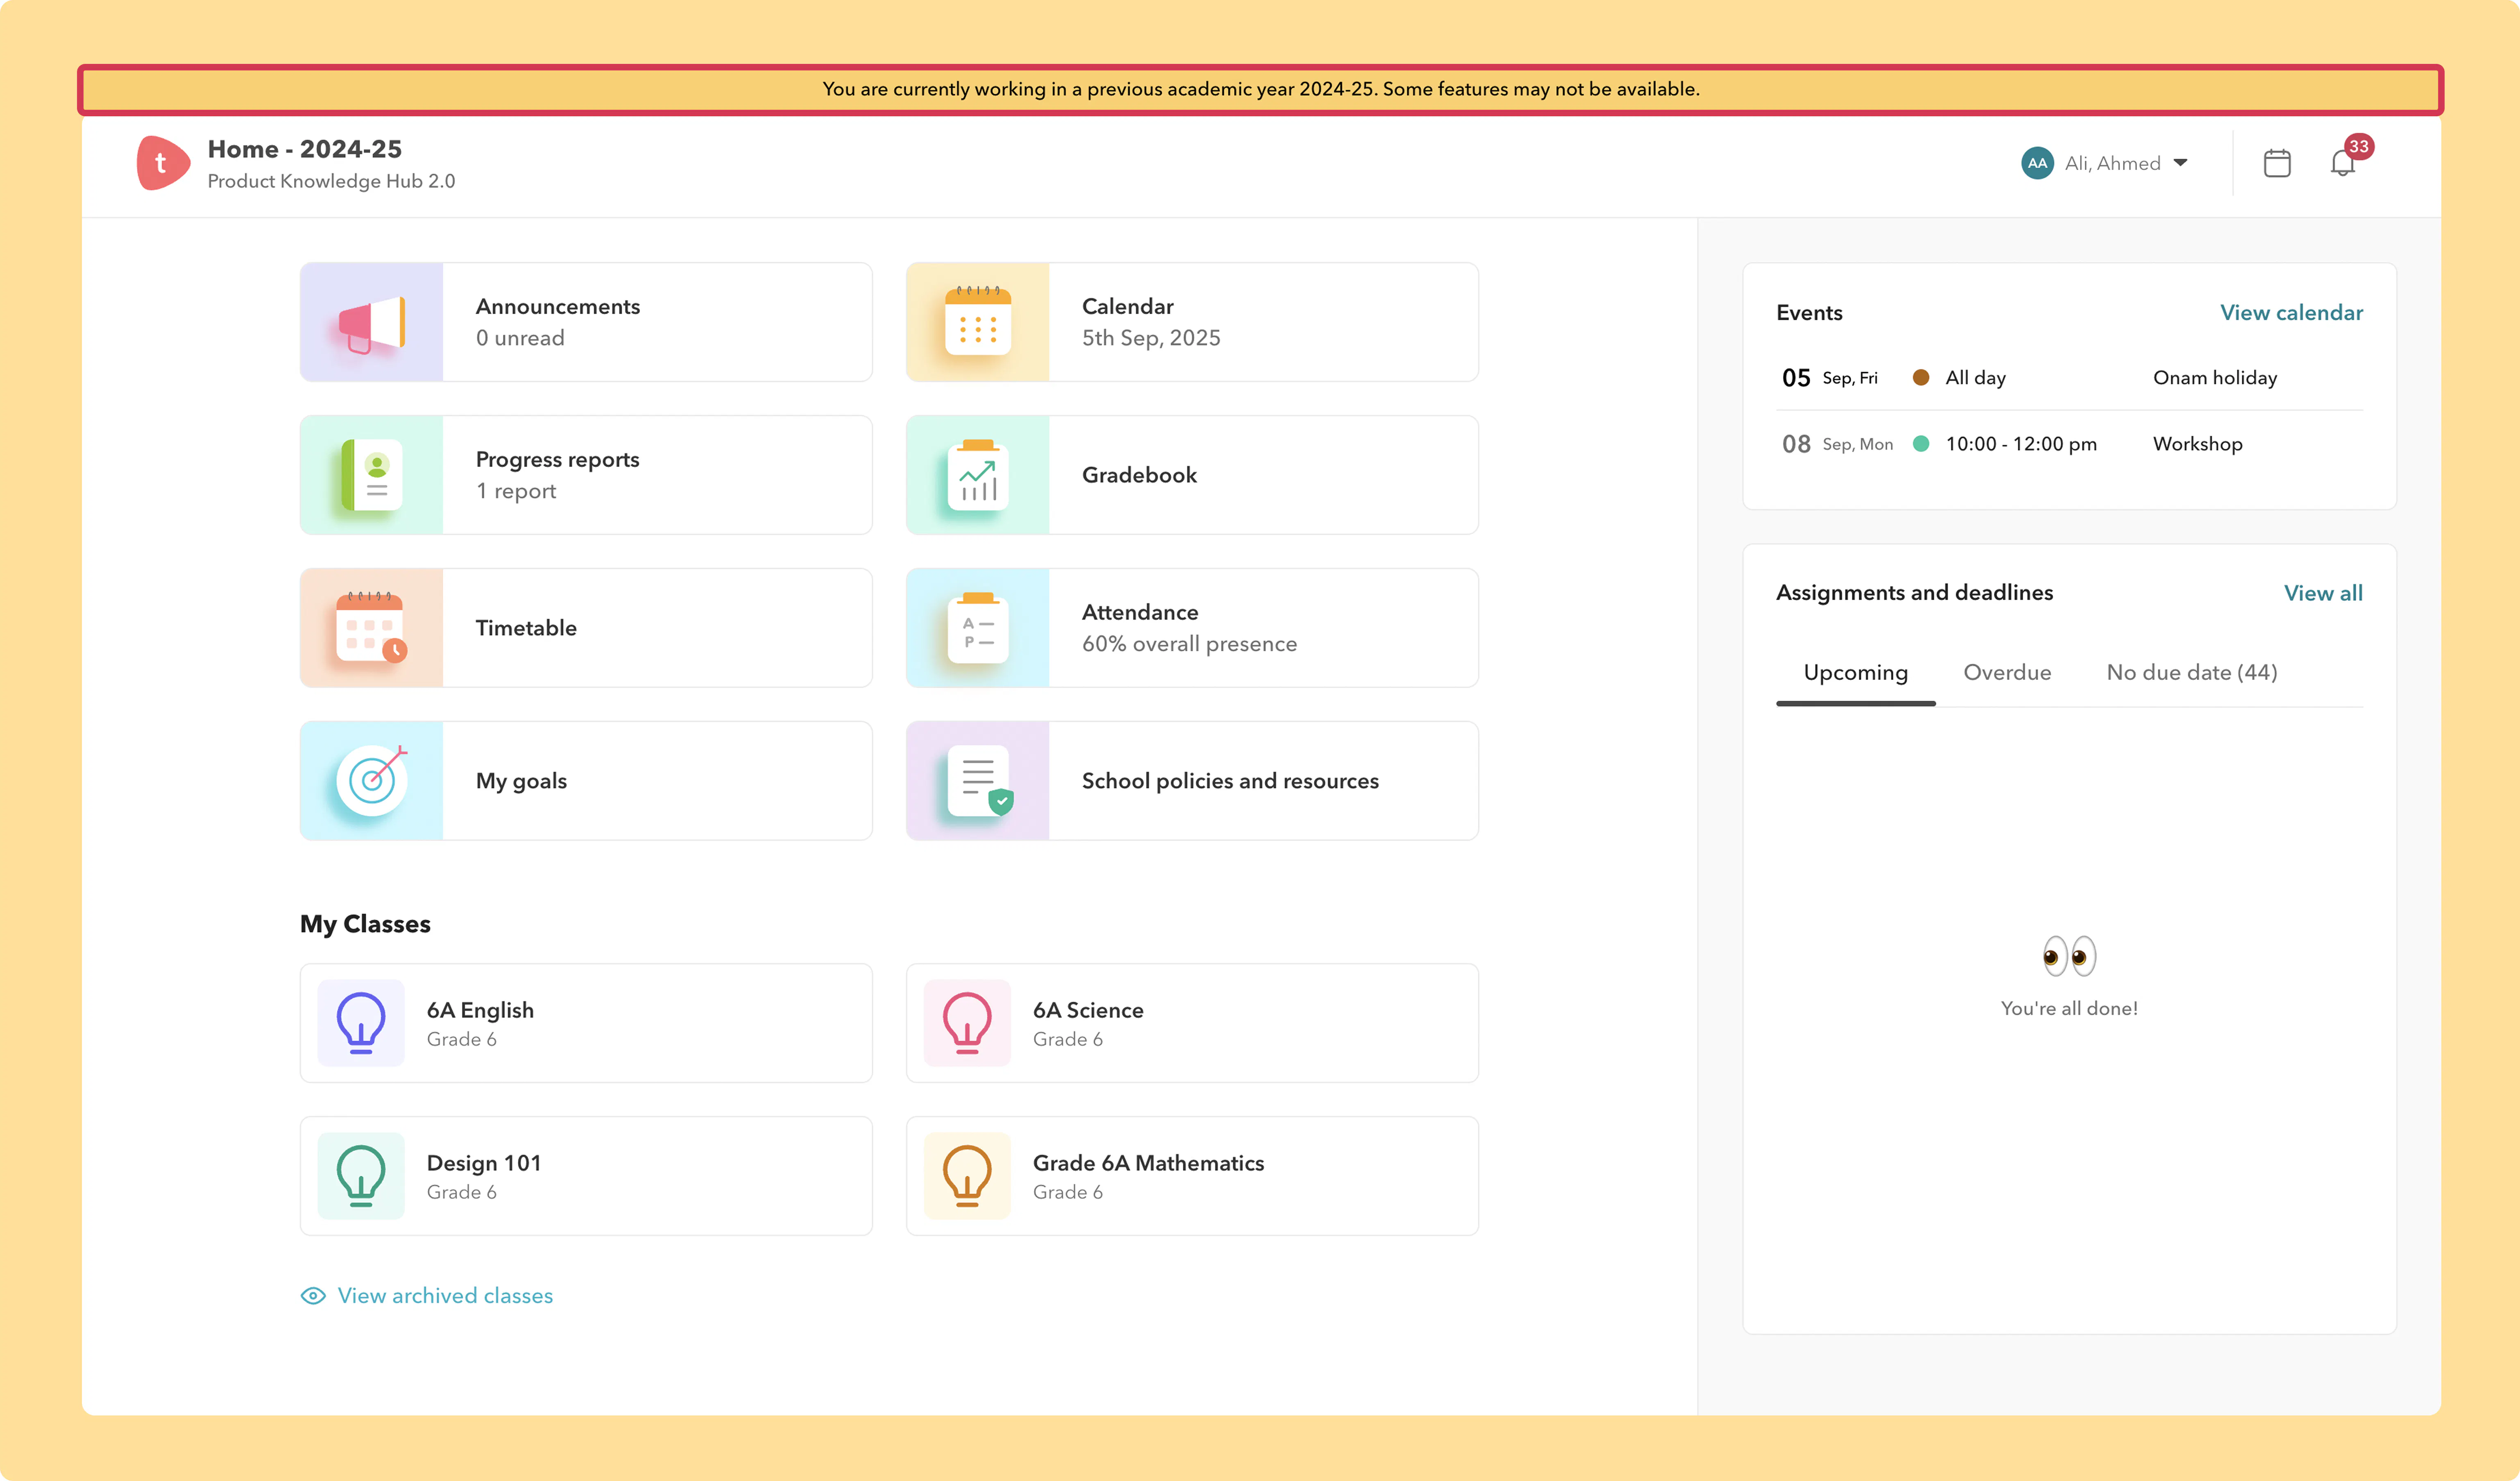Click the Timetable schedule icon
Viewport: 2520px width, 1481px height.
pos(372,628)
